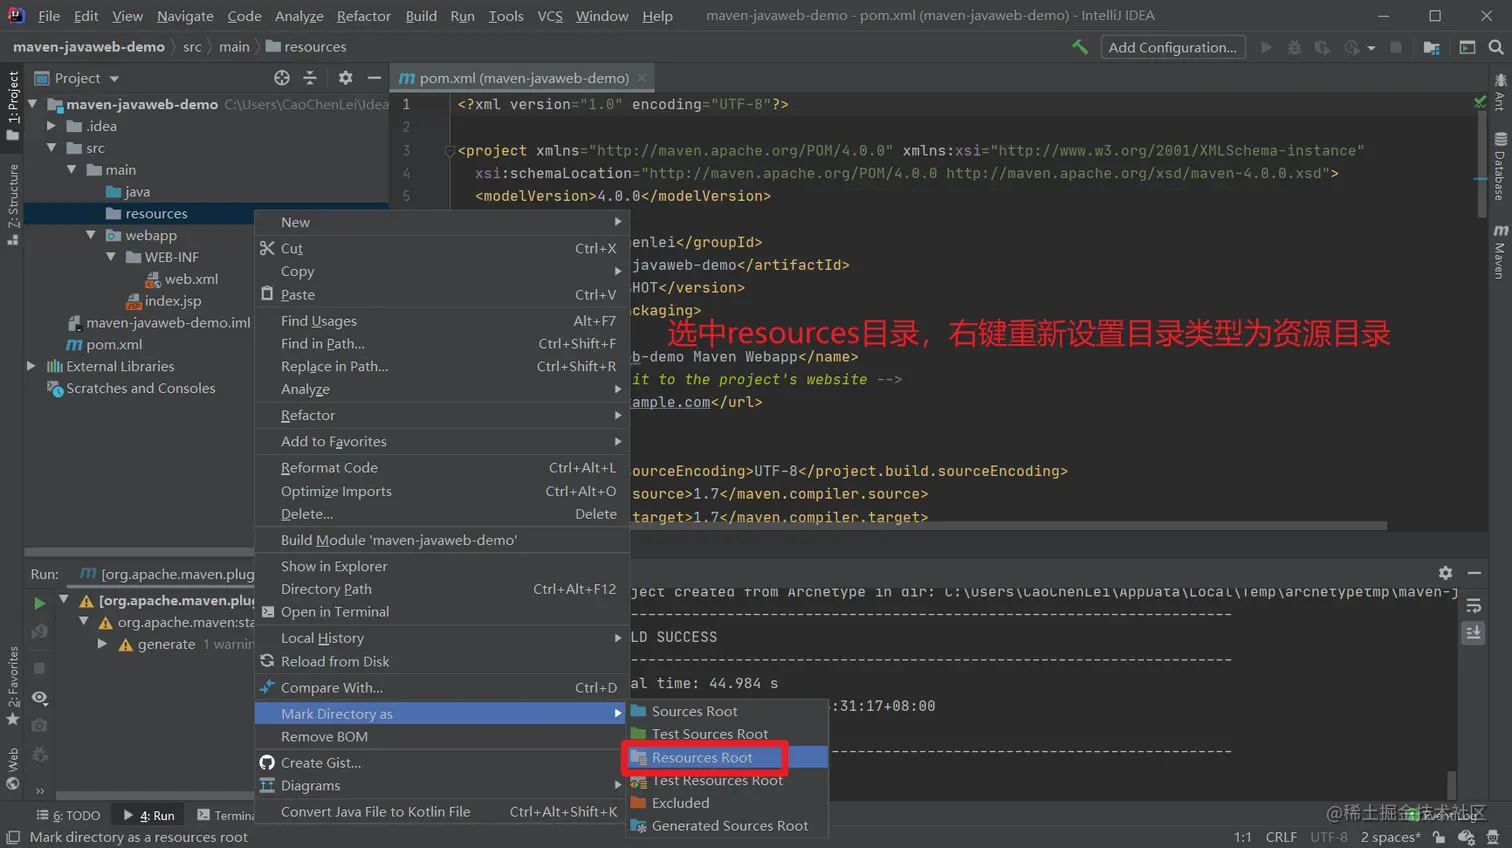Select web.xml in project tree

tap(182, 279)
